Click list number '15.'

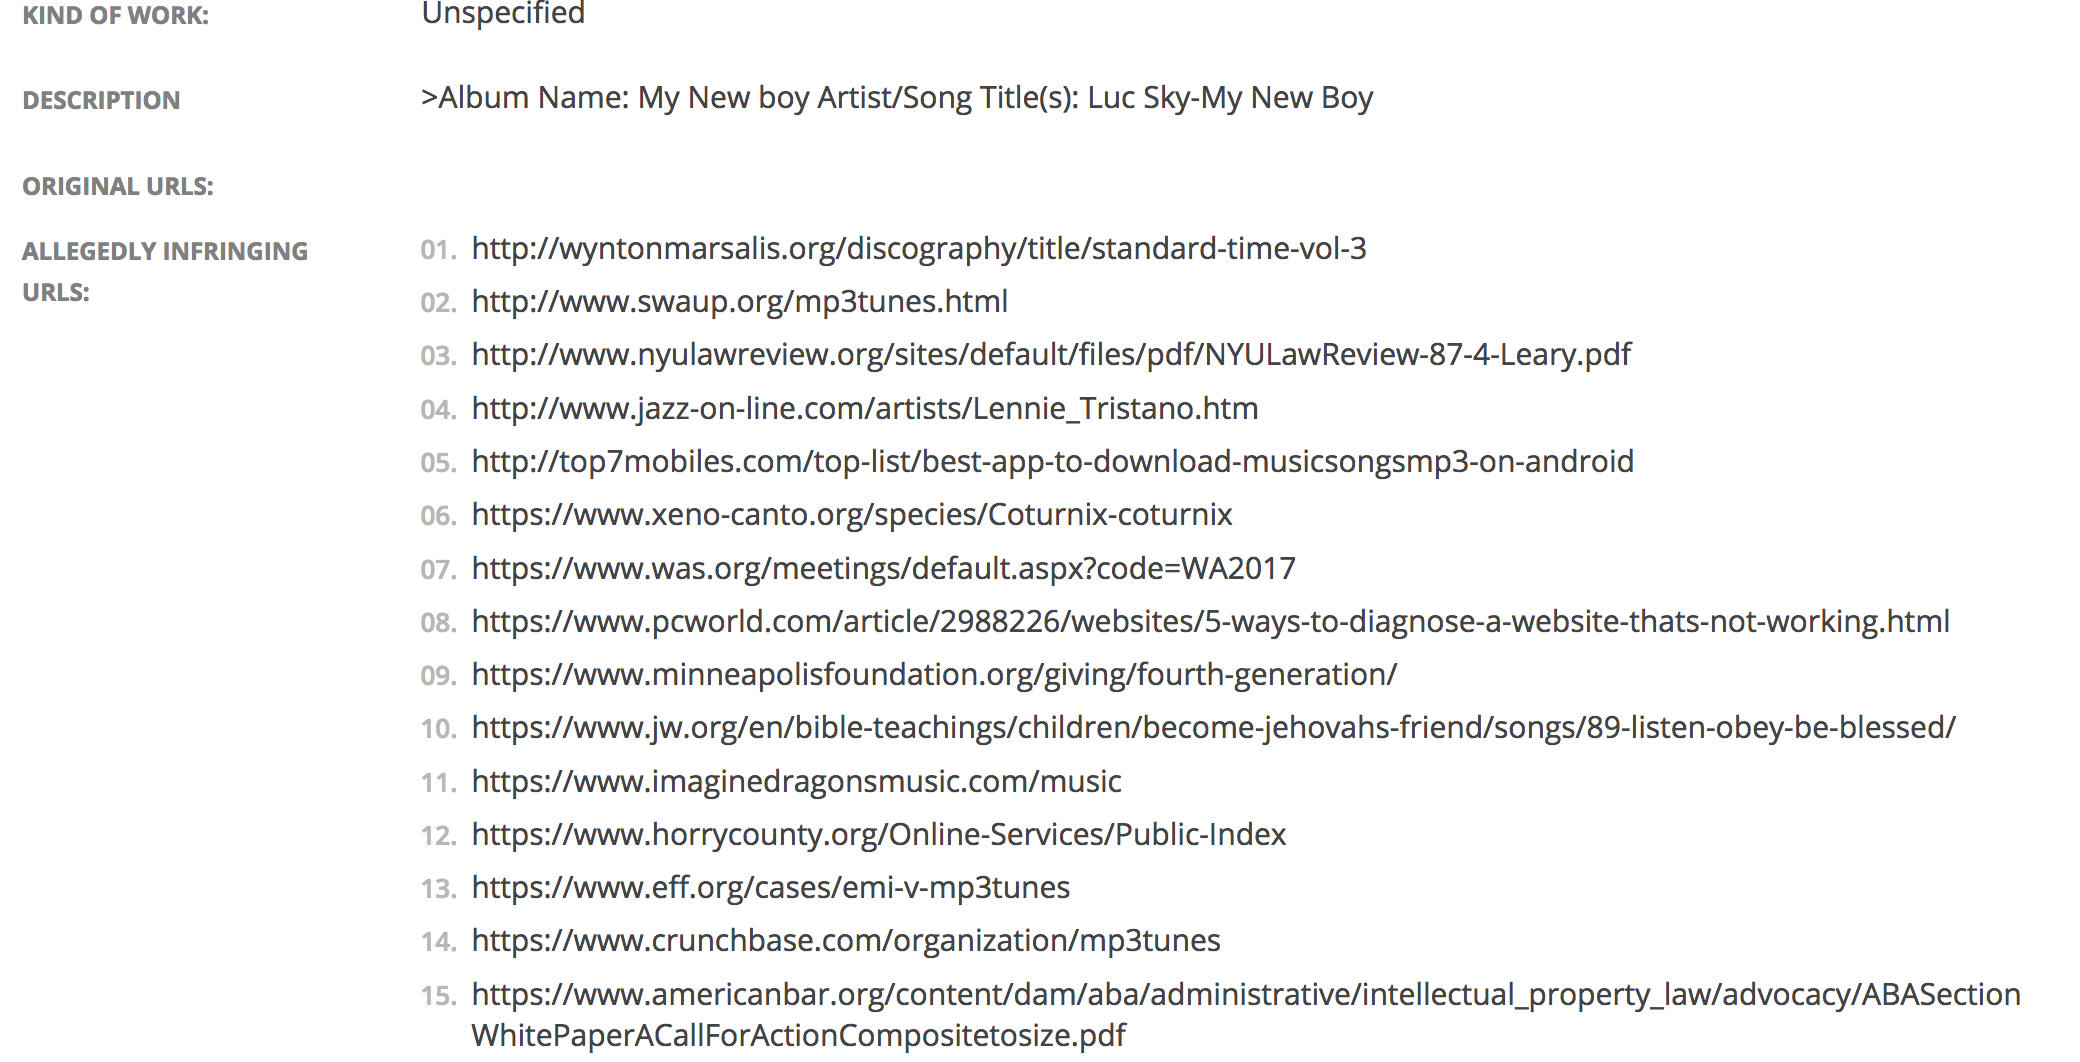pos(438,995)
